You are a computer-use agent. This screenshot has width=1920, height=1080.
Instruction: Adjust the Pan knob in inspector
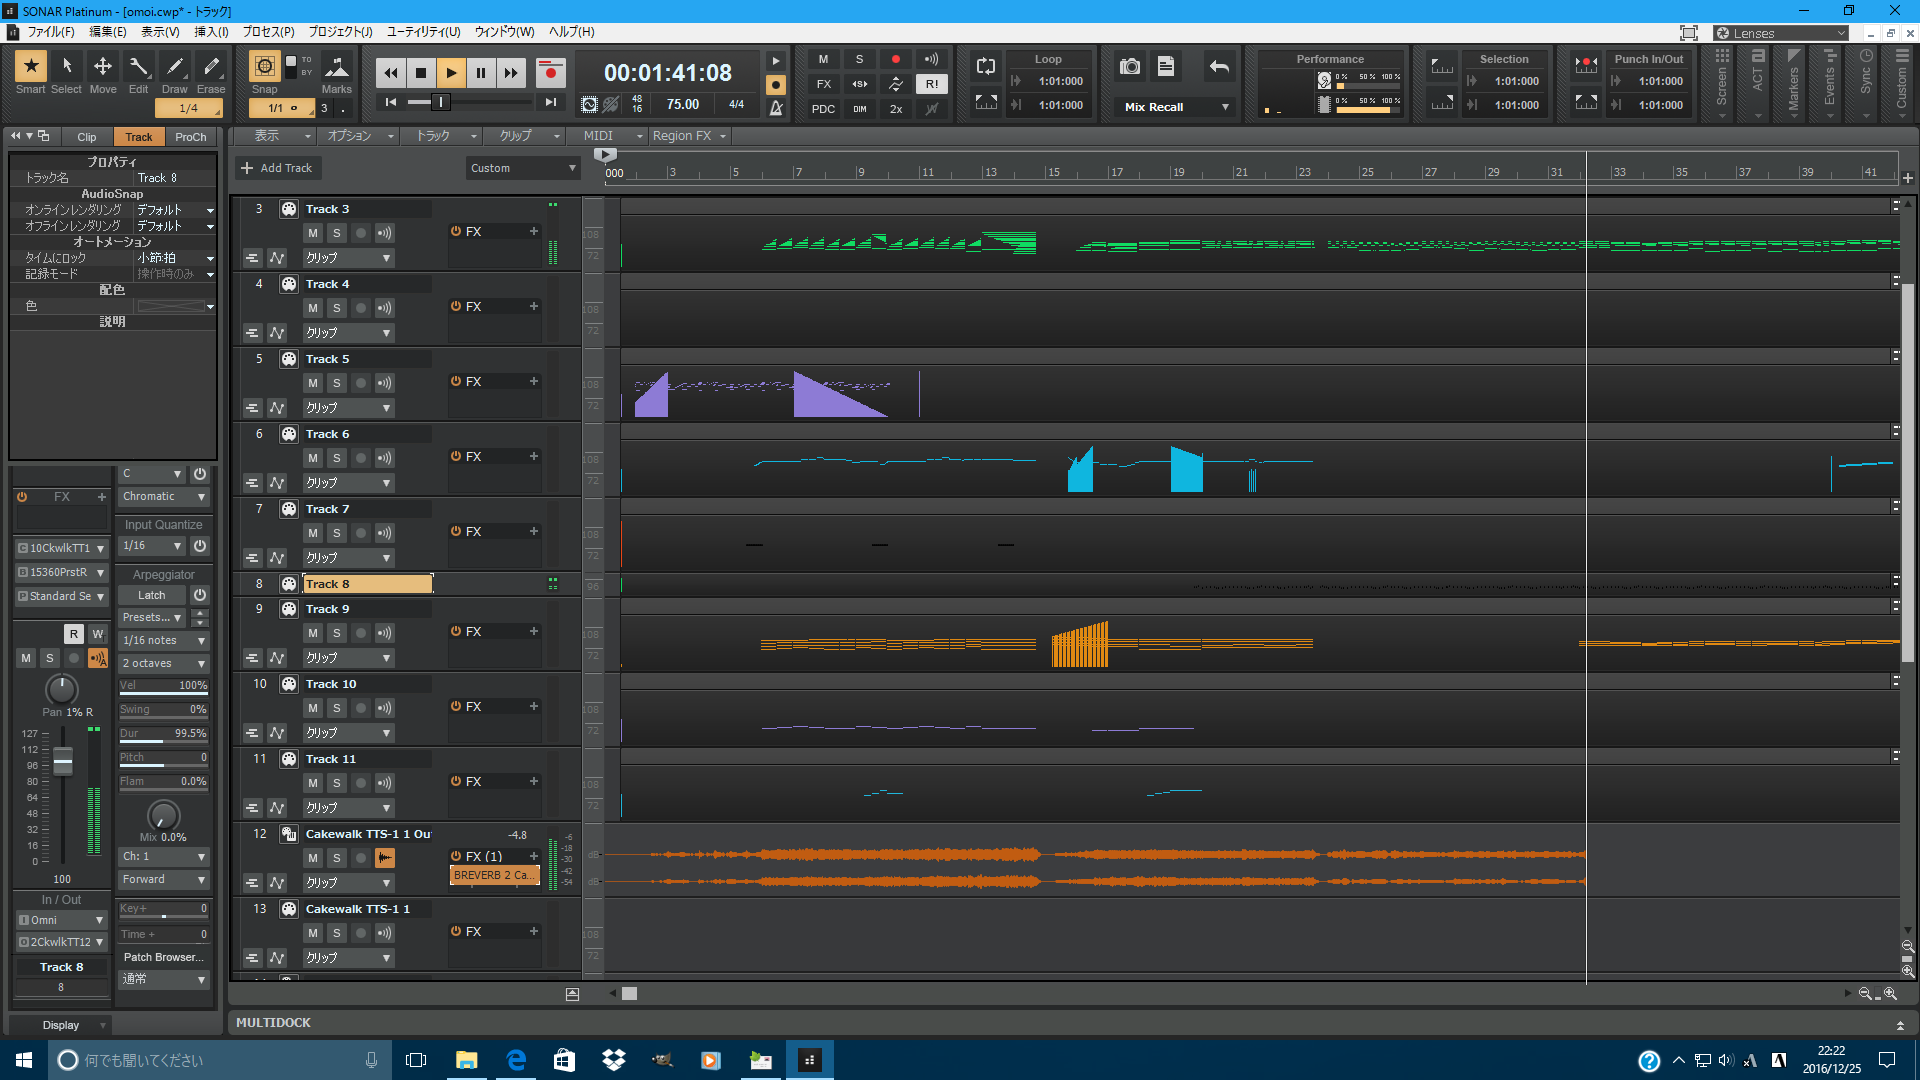tap(62, 689)
